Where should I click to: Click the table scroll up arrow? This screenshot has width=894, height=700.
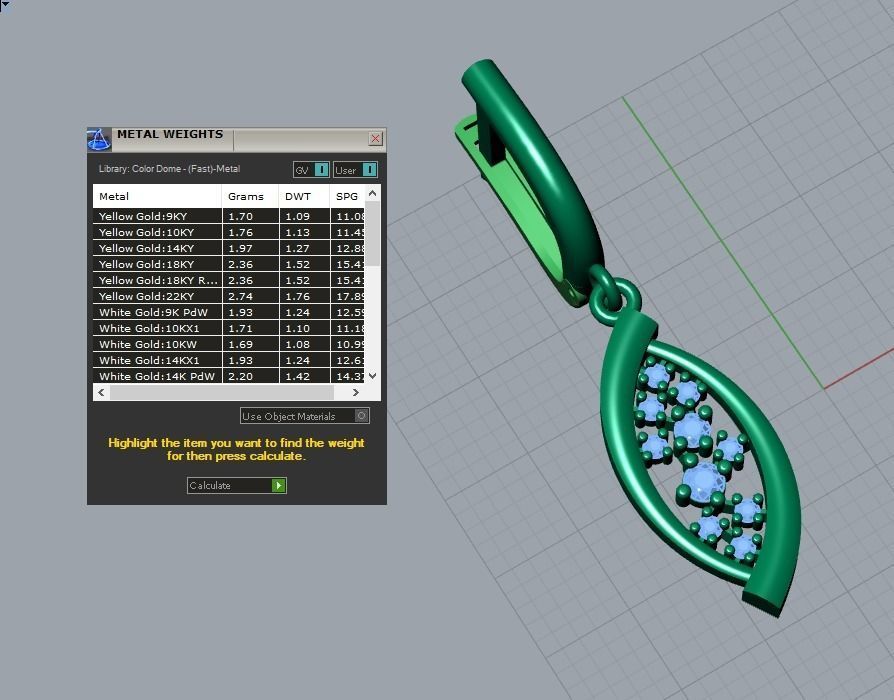point(372,193)
